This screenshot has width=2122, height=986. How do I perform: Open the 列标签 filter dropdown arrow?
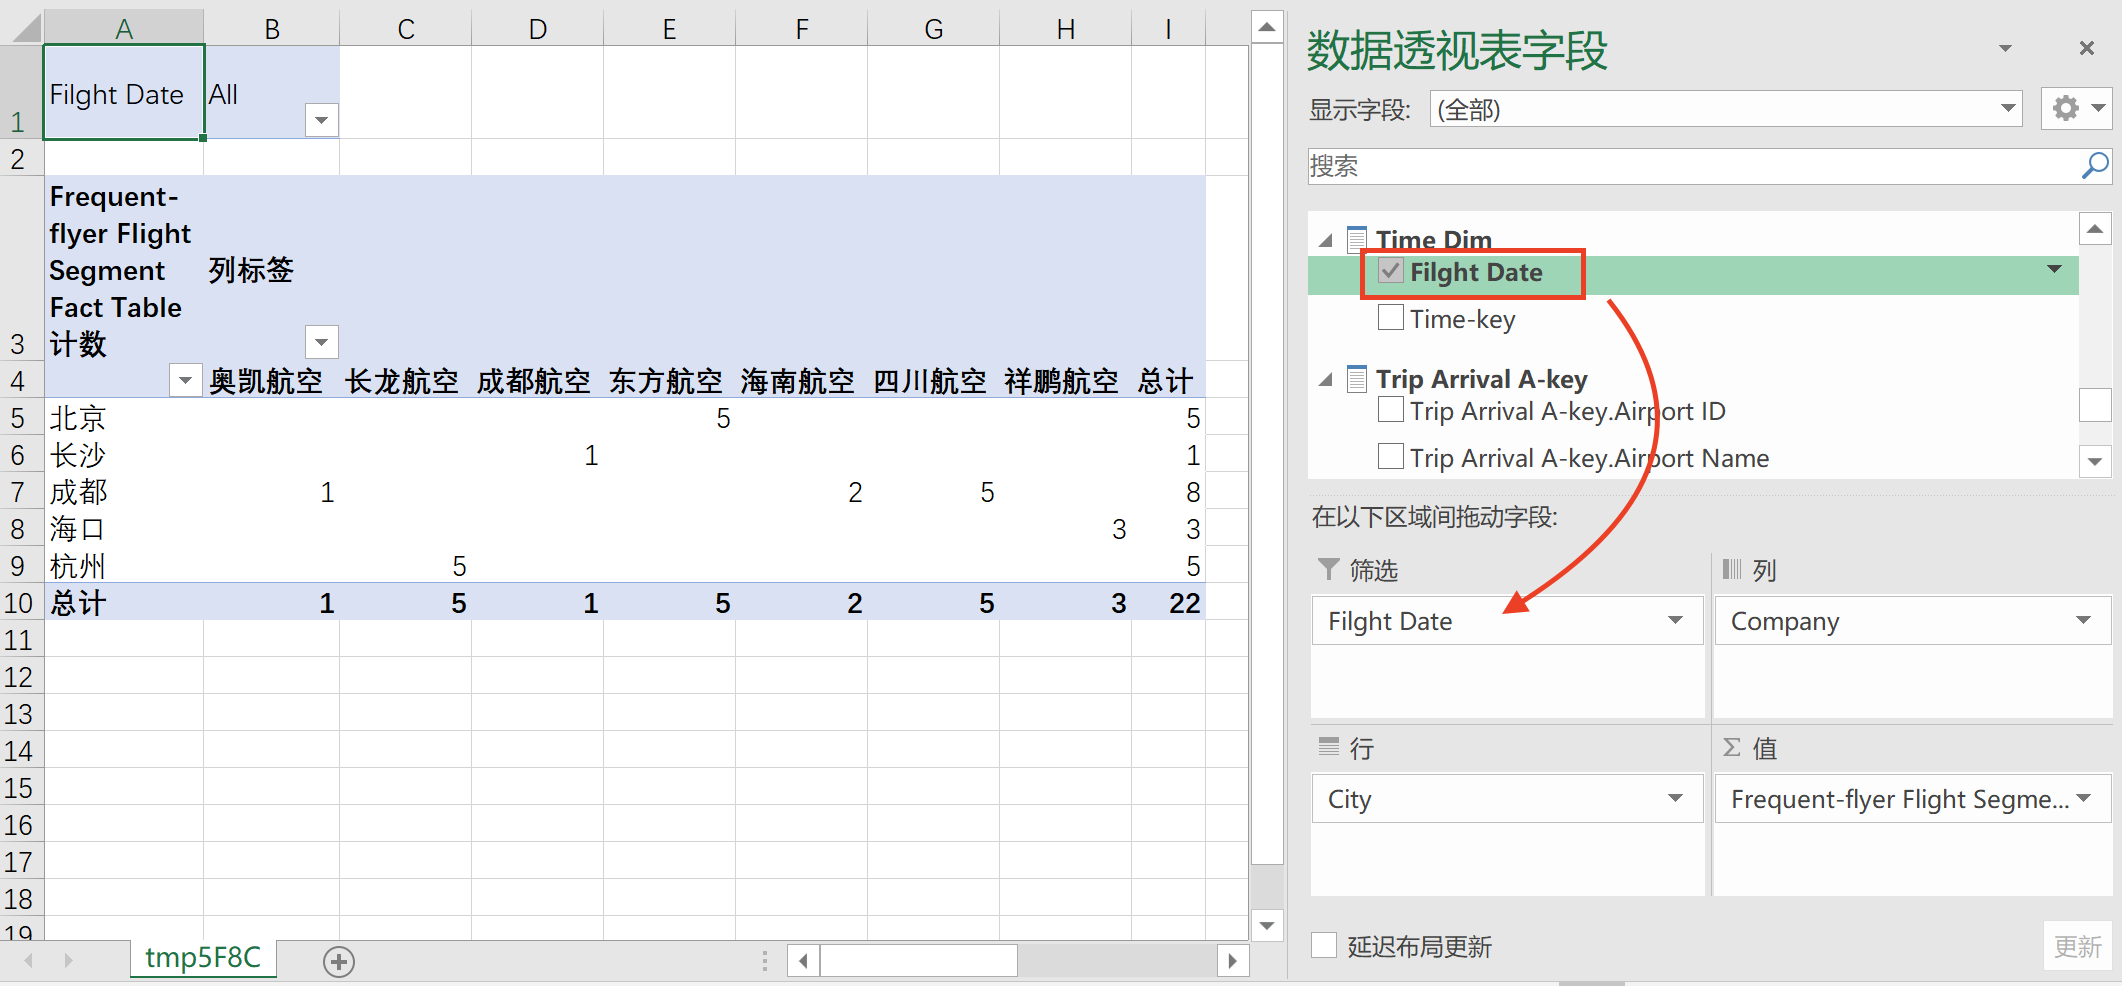(x=322, y=342)
